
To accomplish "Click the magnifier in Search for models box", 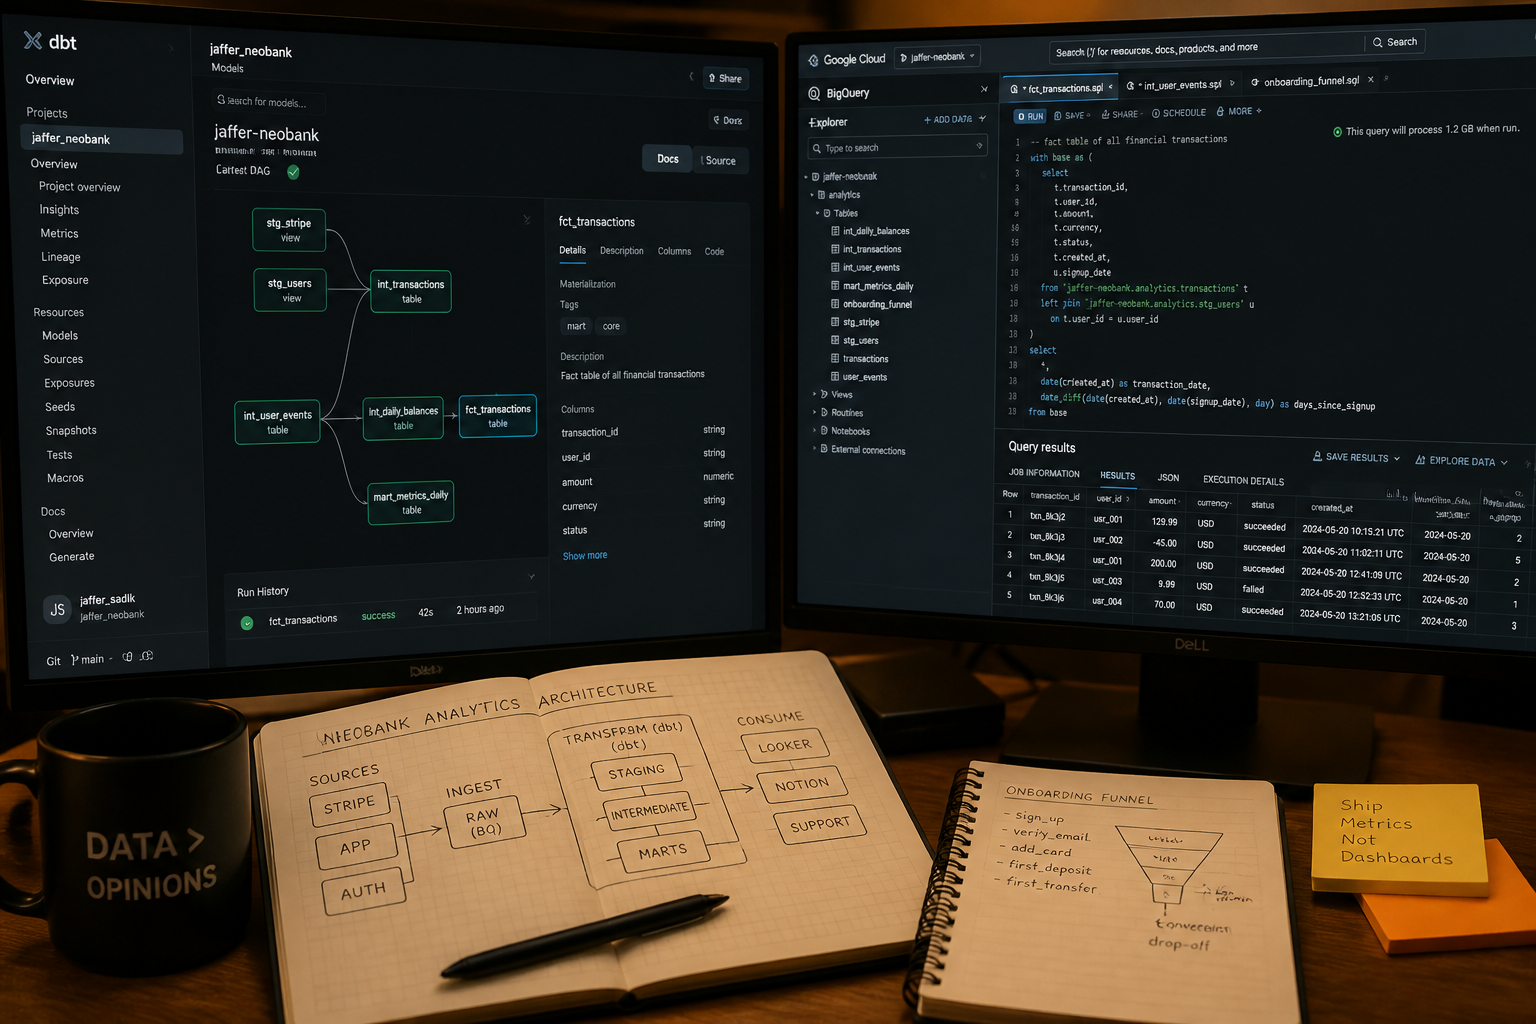I will pos(221,100).
